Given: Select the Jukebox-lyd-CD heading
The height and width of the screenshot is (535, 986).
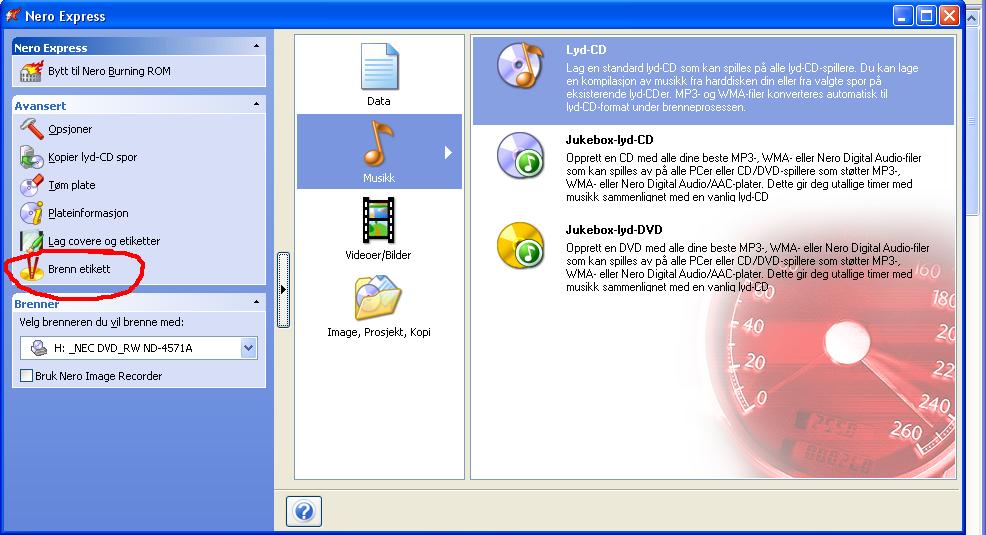Looking at the screenshot, I should (x=609, y=140).
